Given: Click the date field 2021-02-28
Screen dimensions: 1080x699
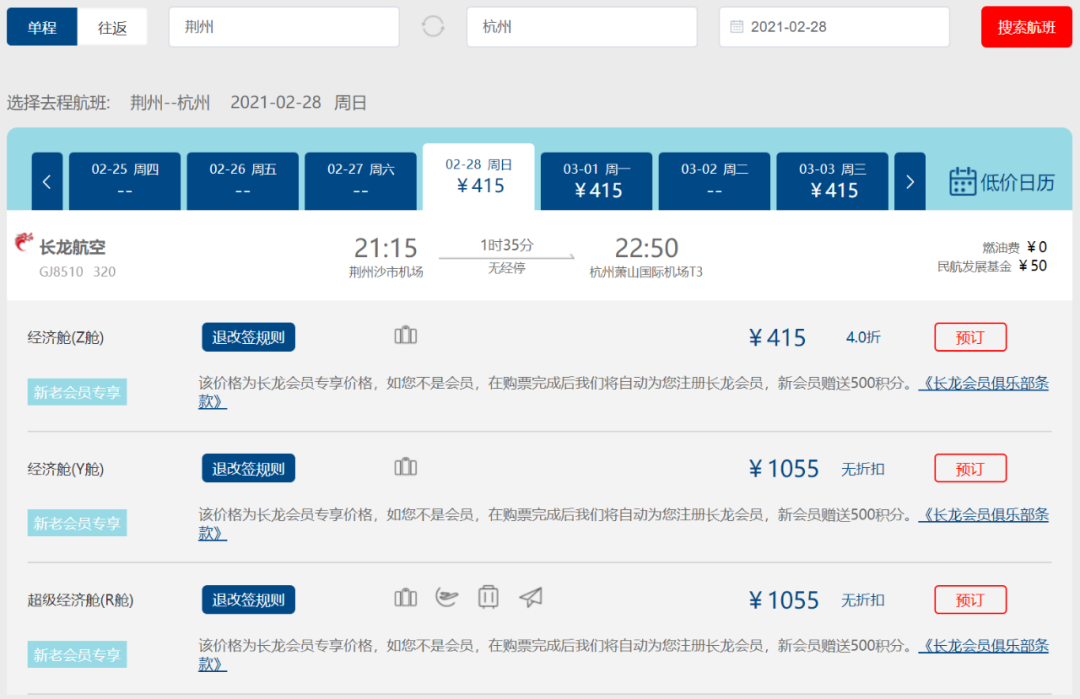Looking at the screenshot, I should pos(834,27).
